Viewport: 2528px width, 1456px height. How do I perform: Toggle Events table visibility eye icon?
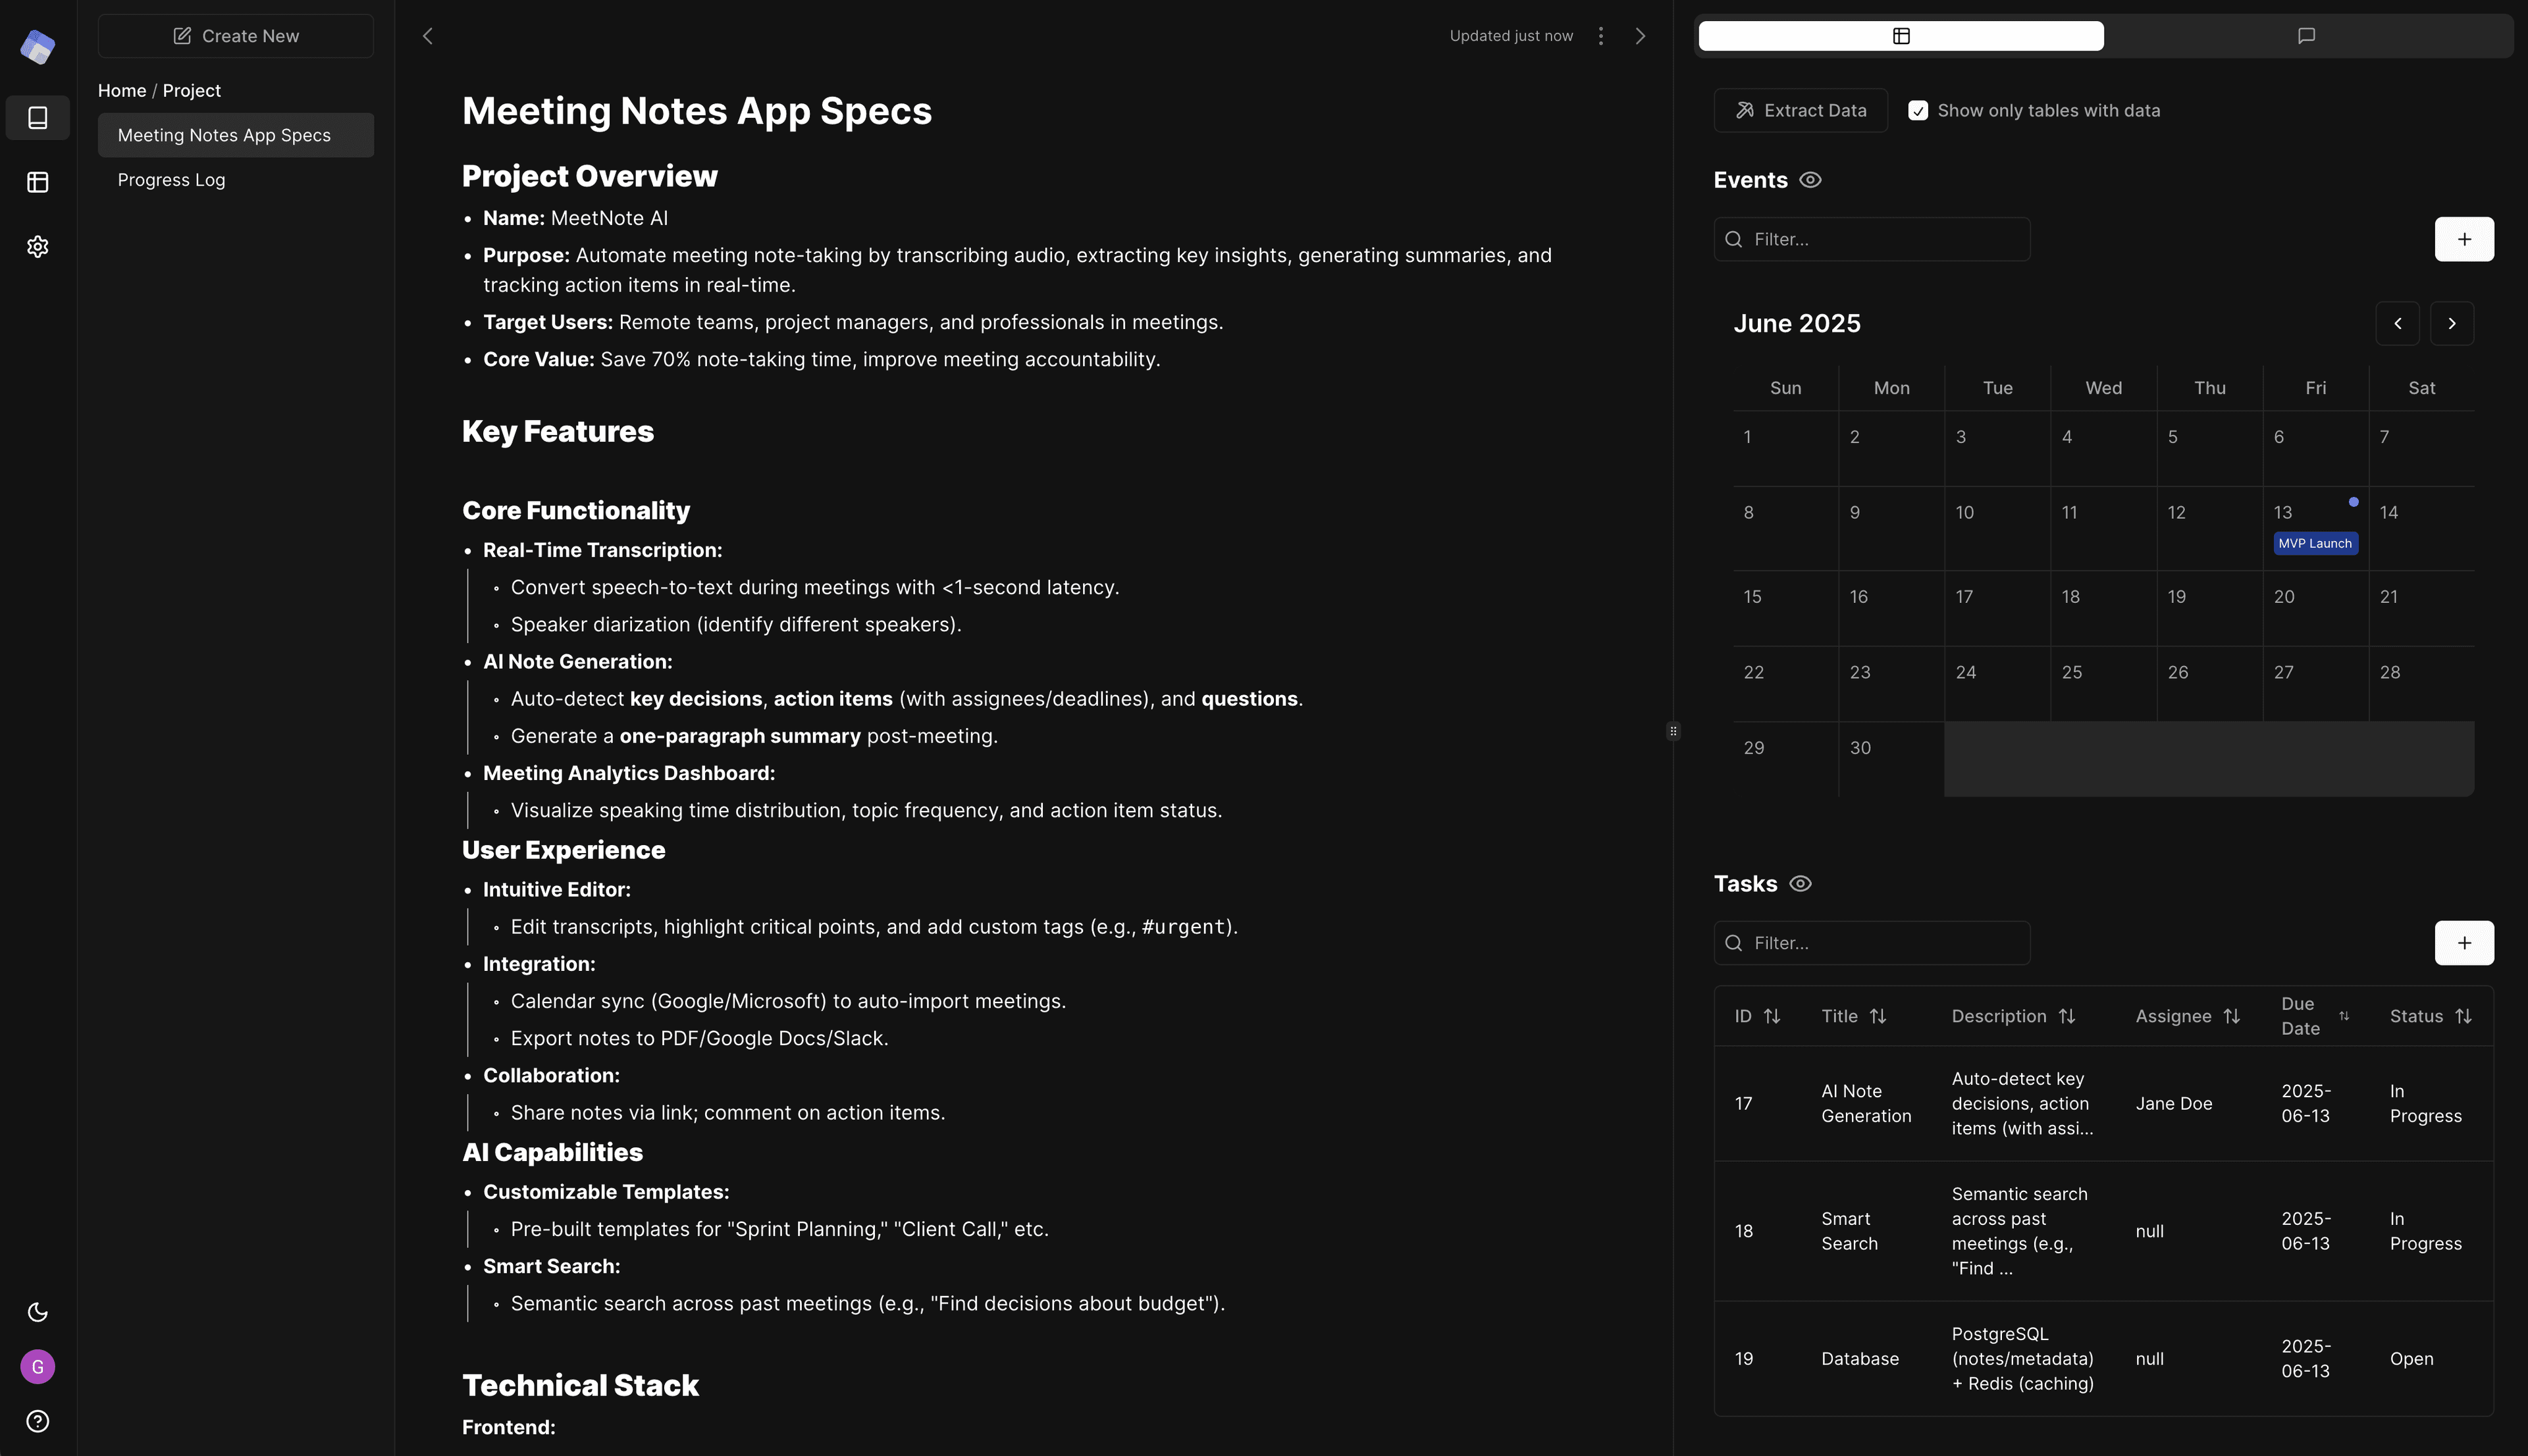[1810, 180]
